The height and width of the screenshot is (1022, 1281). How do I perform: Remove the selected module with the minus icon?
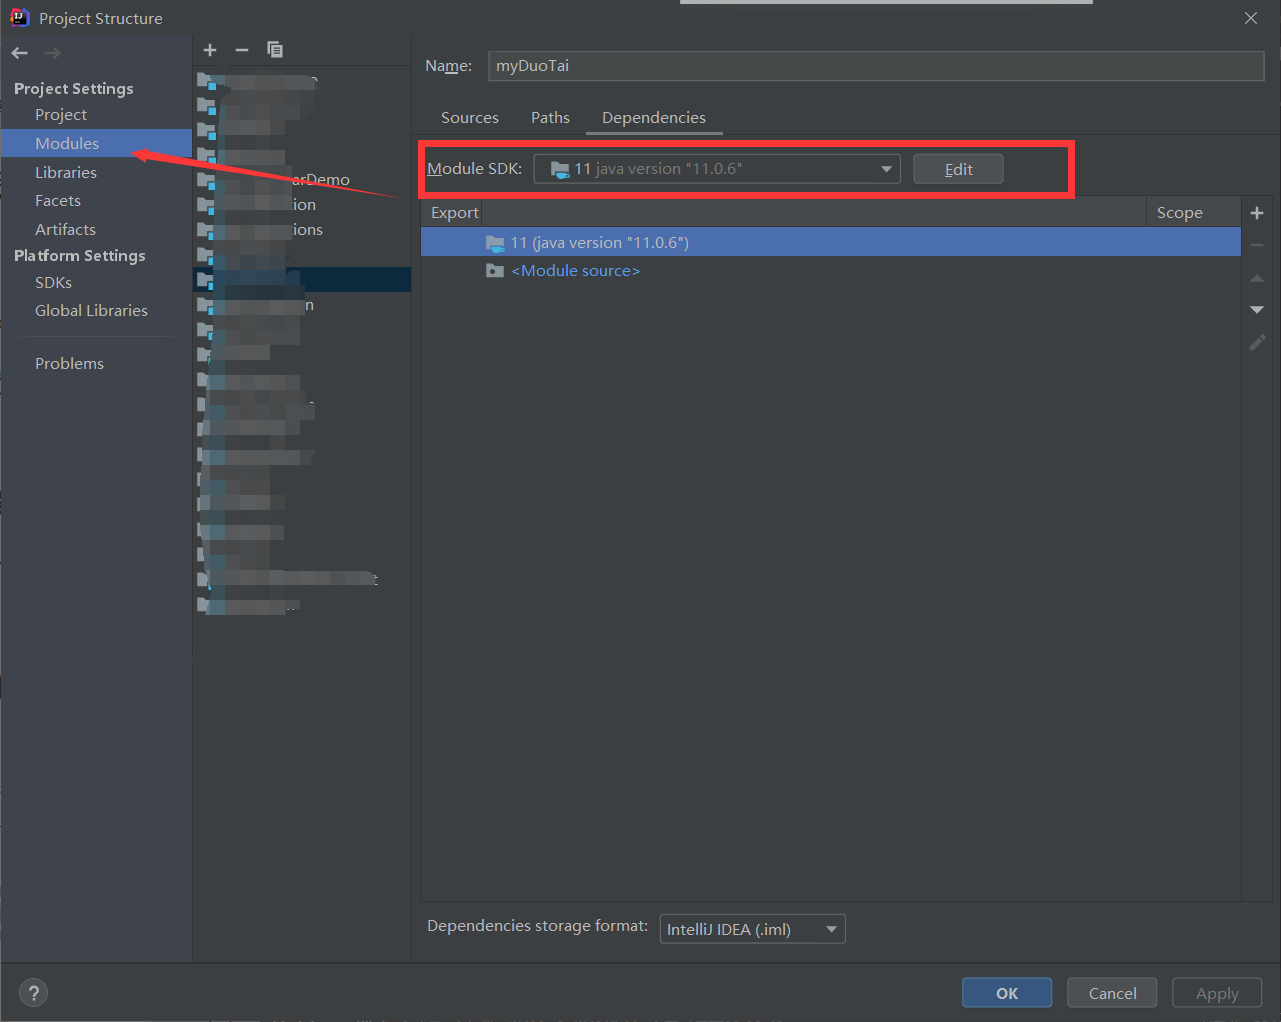242,50
